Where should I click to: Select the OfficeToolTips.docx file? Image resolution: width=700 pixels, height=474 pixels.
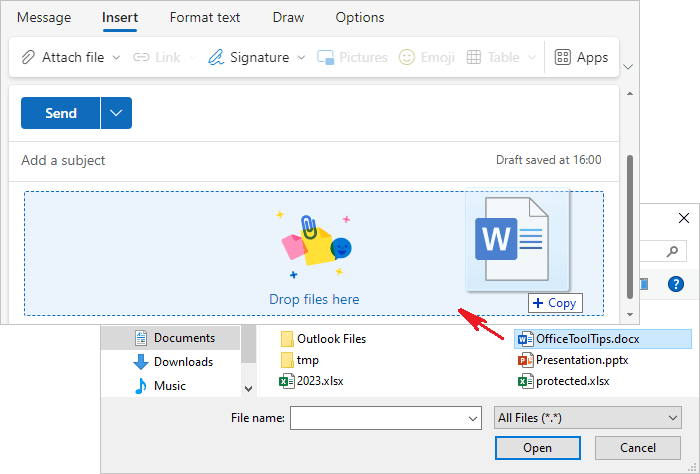(603, 339)
